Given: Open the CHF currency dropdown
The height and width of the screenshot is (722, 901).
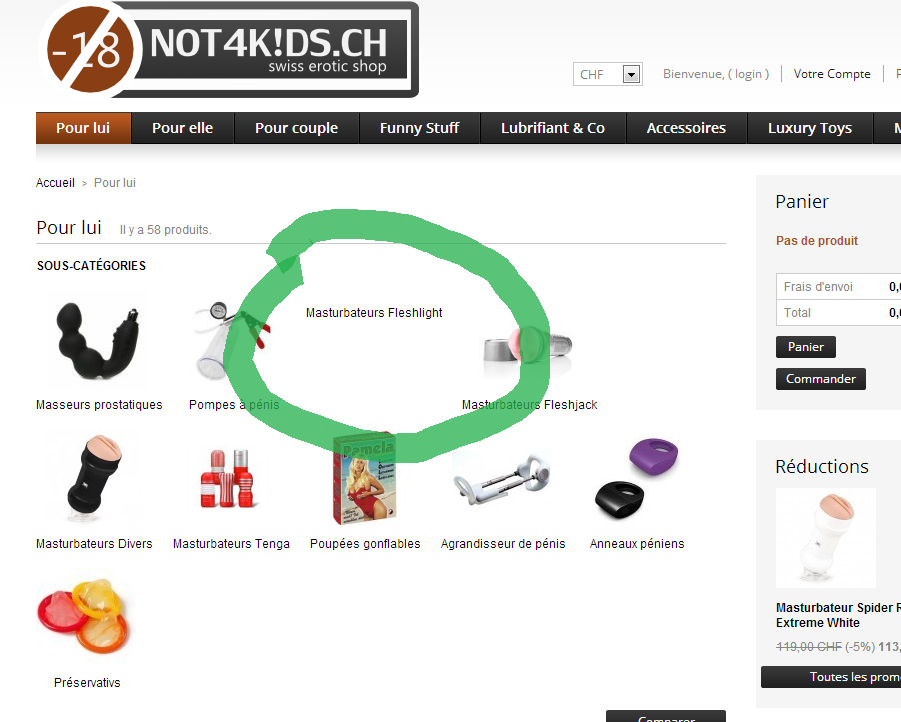Looking at the screenshot, I should [x=607, y=74].
